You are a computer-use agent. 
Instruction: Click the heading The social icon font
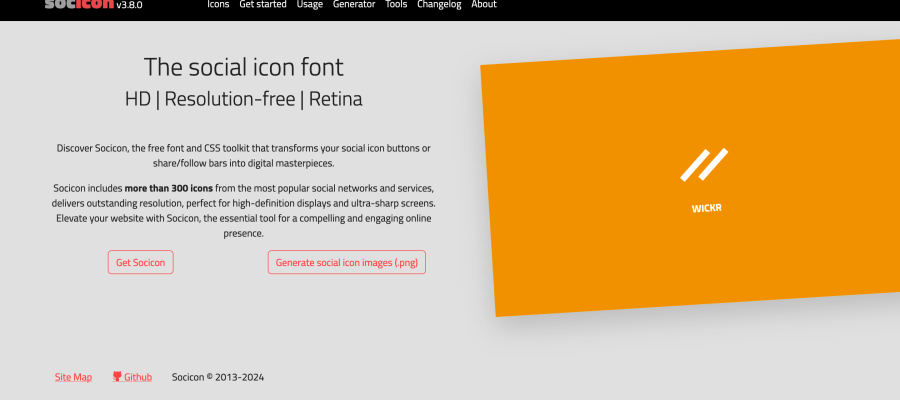(x=243, y=67)
